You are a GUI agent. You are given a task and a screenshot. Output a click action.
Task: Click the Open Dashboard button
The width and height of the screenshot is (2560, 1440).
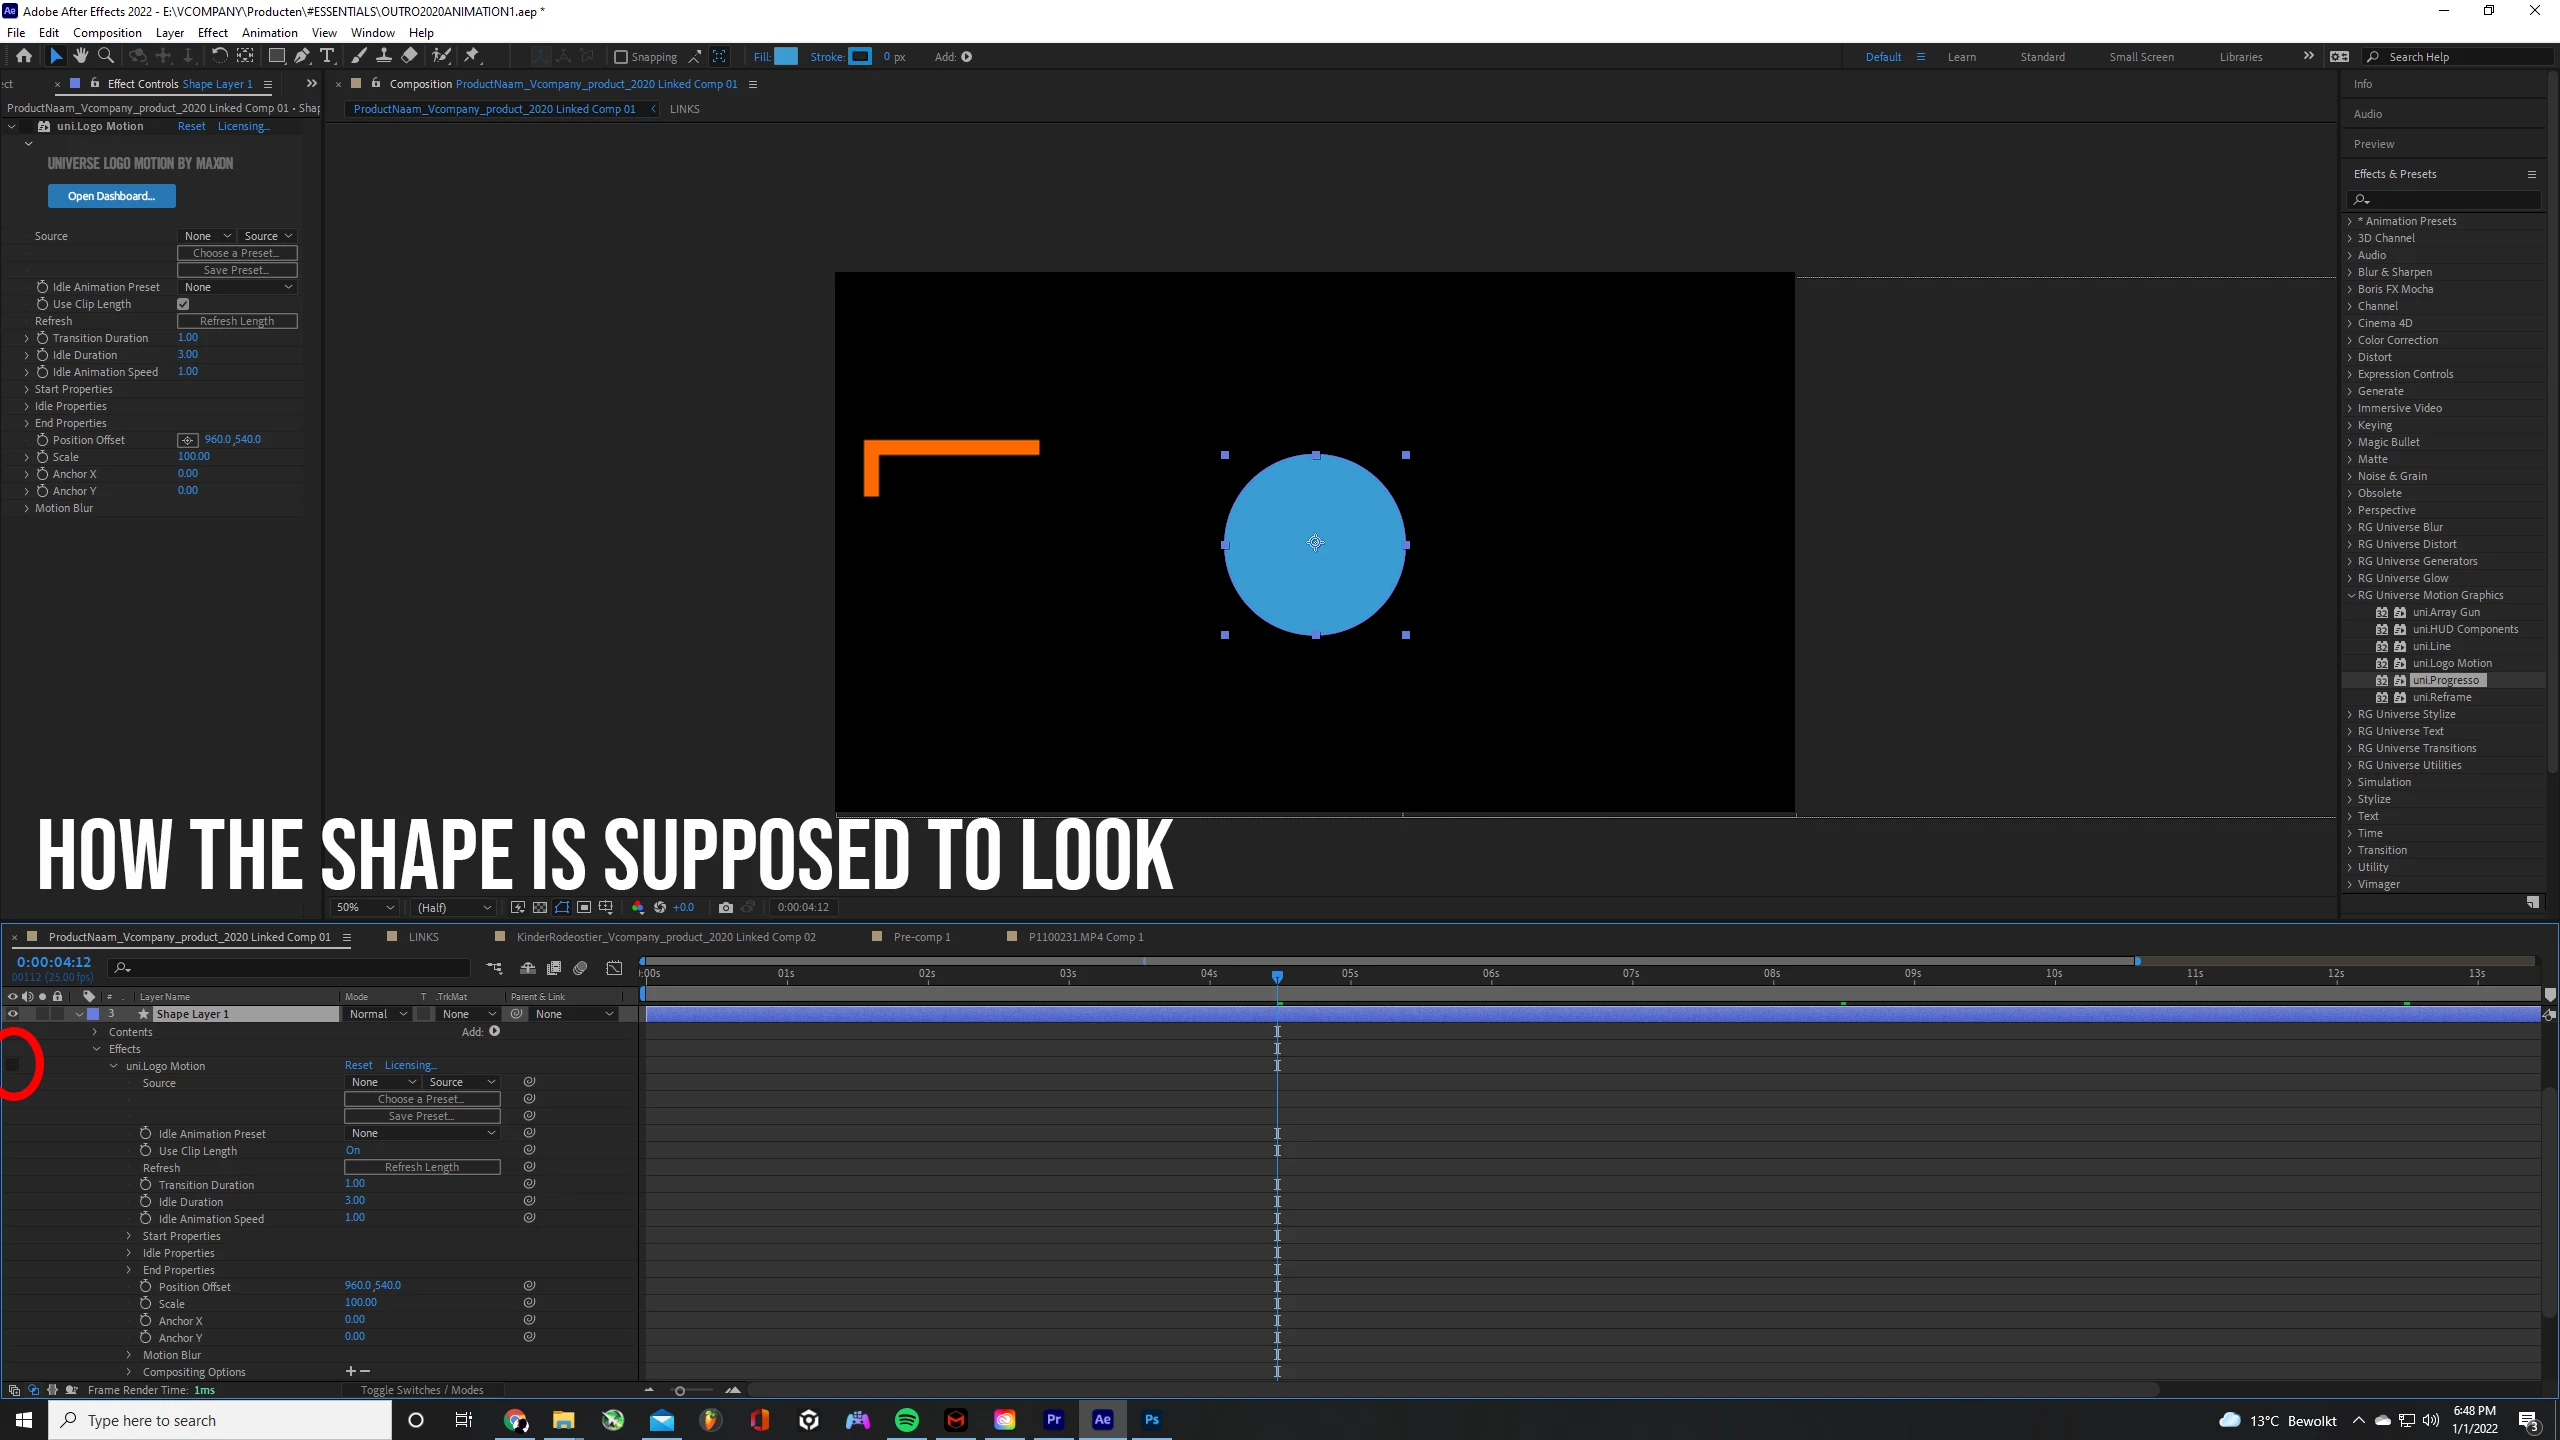tap(111, 196)
